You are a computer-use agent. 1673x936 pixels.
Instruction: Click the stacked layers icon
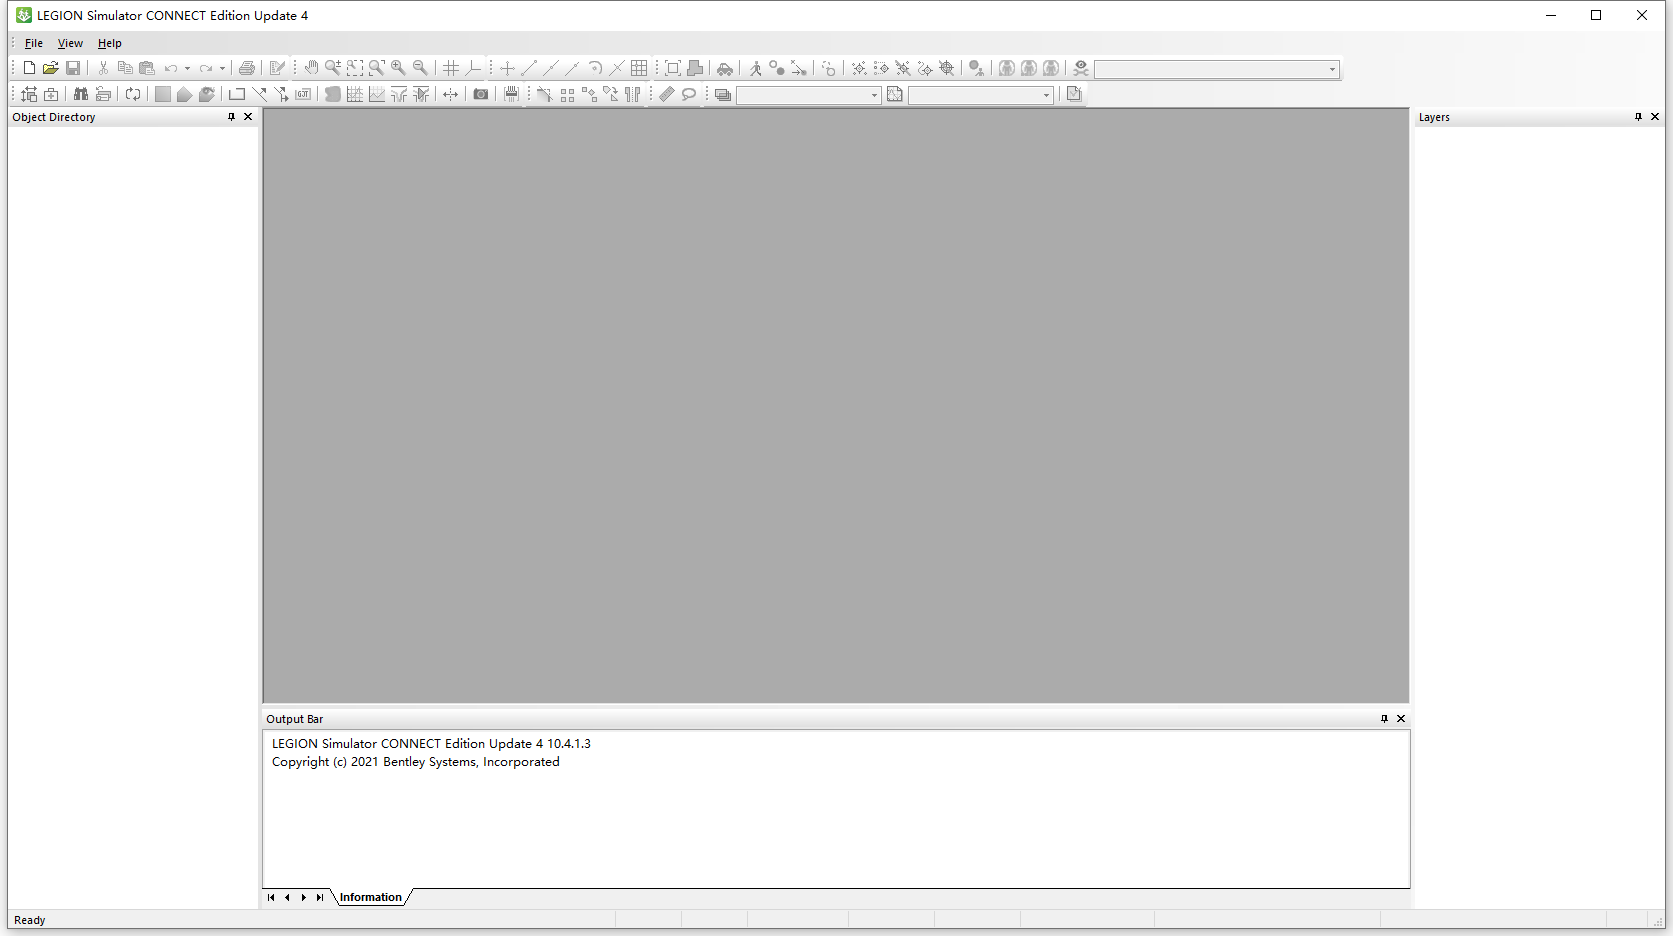click(723, 94)
